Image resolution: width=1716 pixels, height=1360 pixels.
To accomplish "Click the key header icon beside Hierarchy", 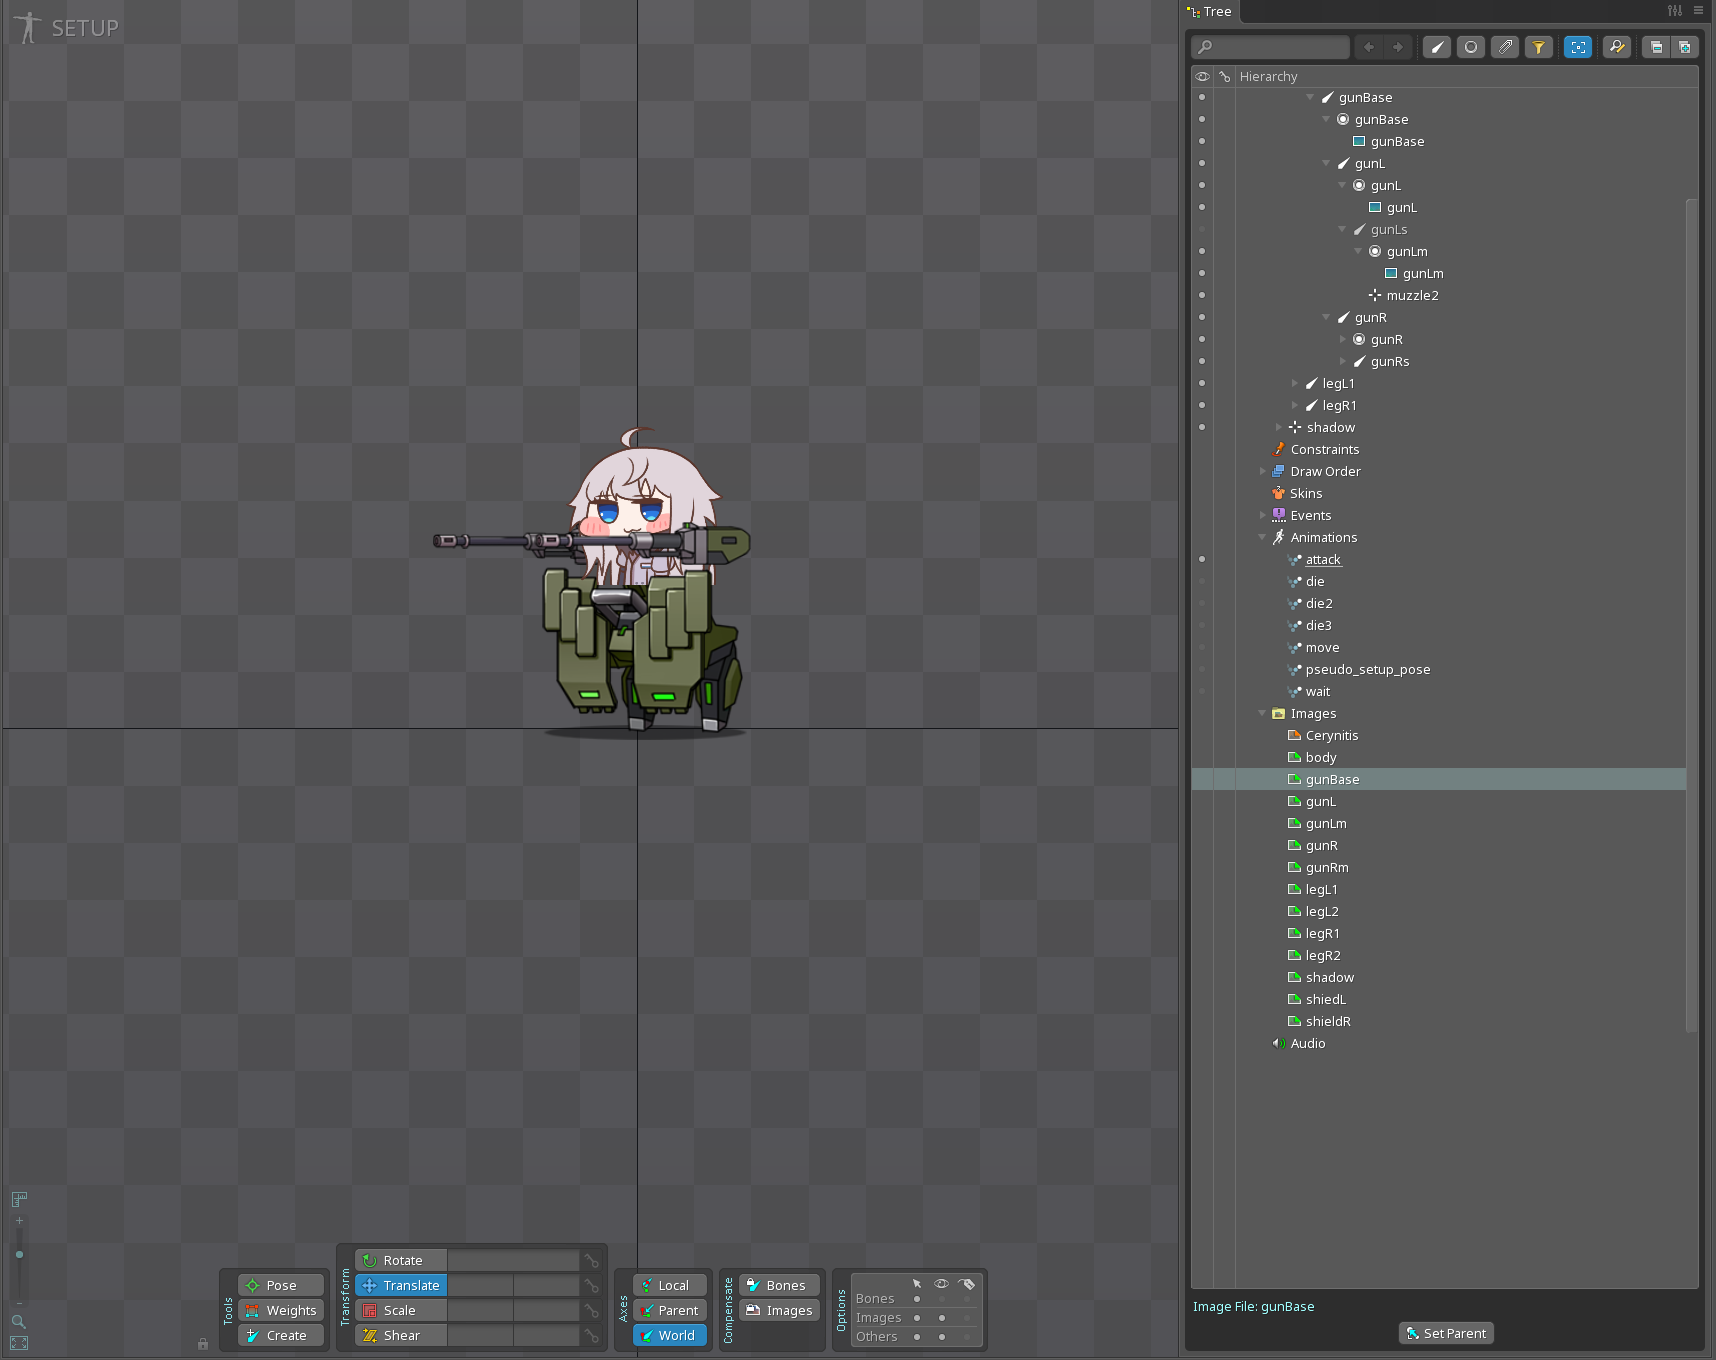I will [x=1224, y=76].
